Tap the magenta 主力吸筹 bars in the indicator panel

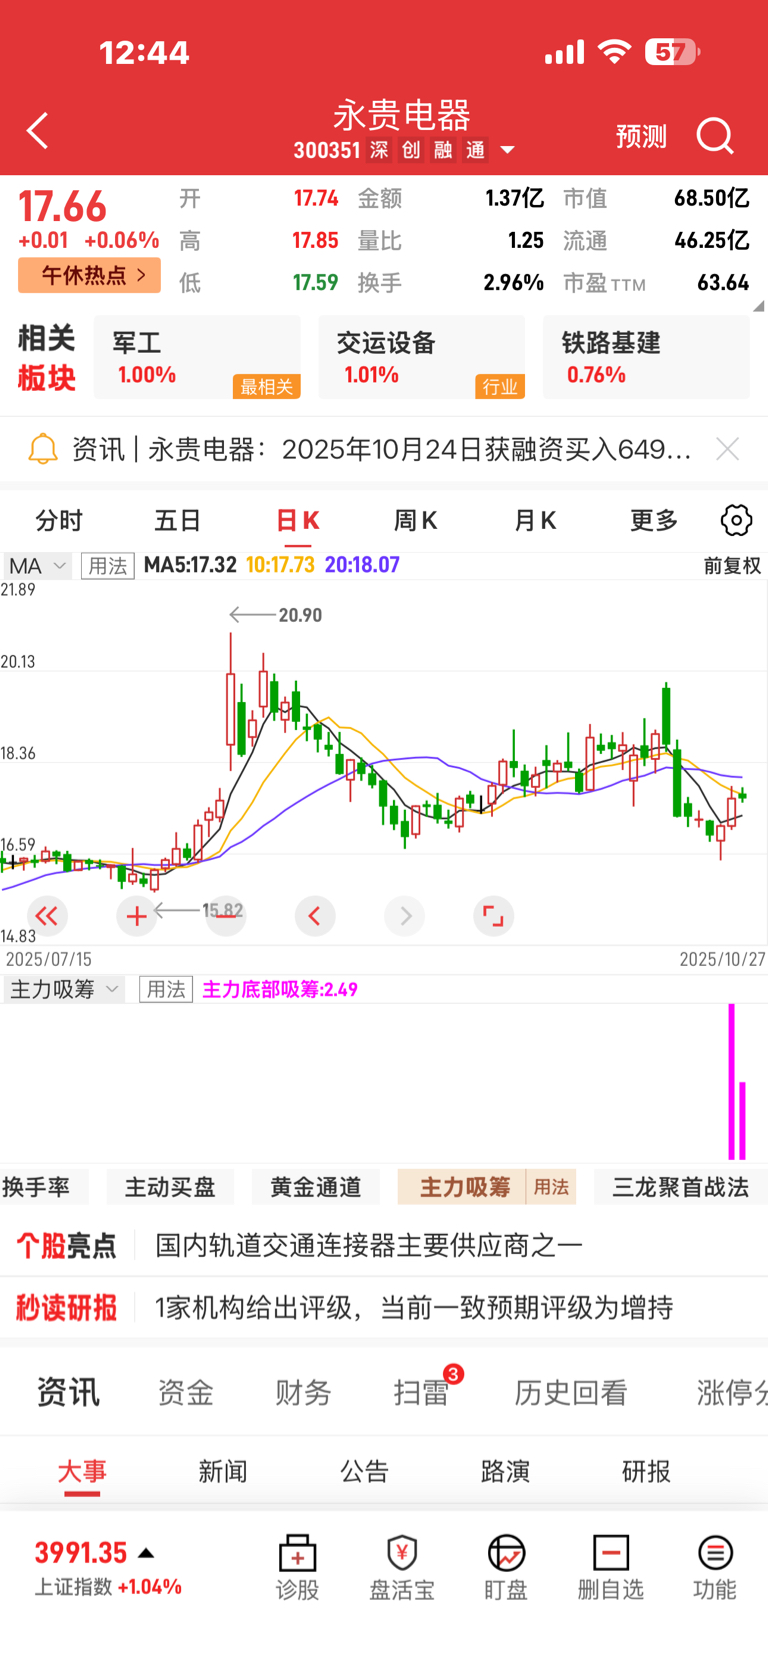click(737, 1082)
